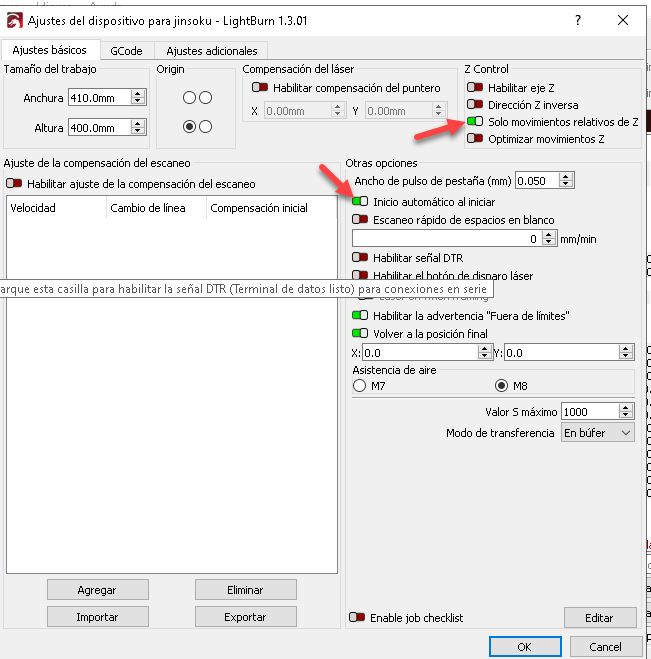Adjust Valor S máximo with spinner arrows
The image size is (651, 659).
click(626, 411)
